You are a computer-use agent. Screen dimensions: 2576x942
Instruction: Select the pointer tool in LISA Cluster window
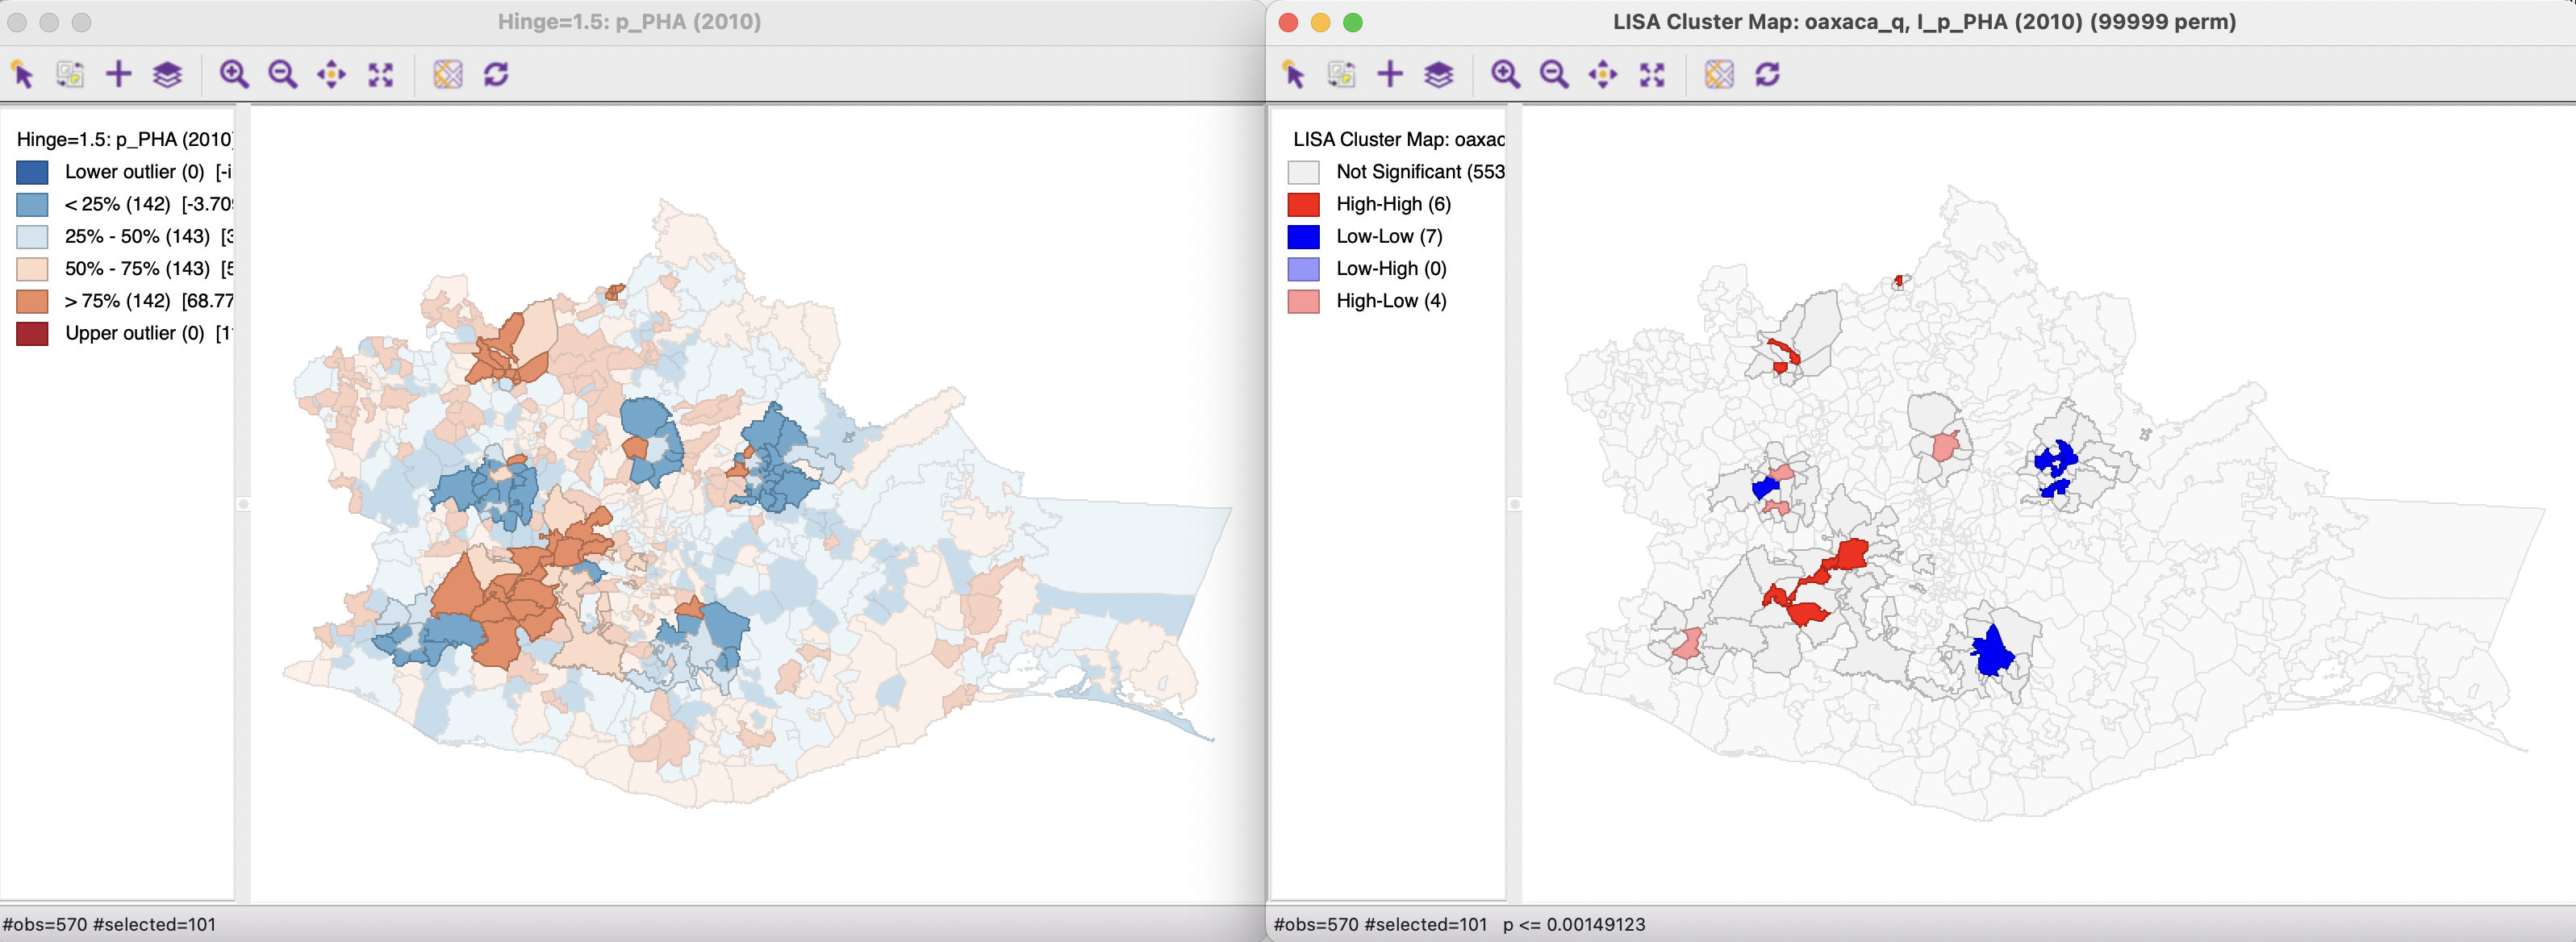1294,75
